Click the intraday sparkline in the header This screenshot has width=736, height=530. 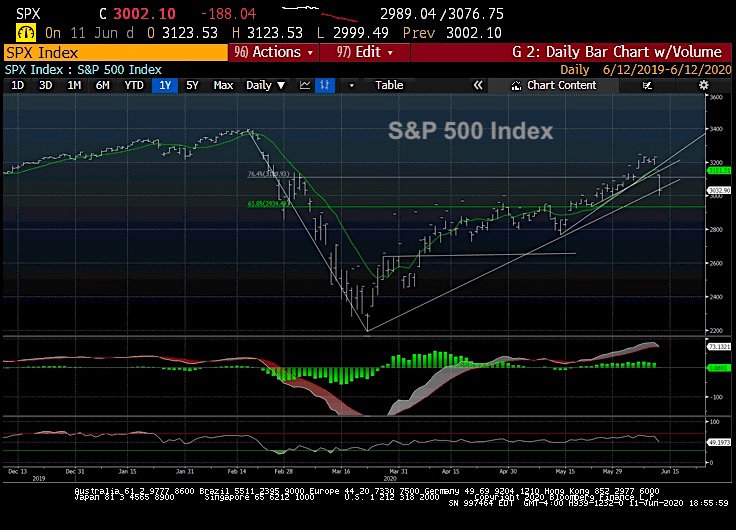point(320,14)
